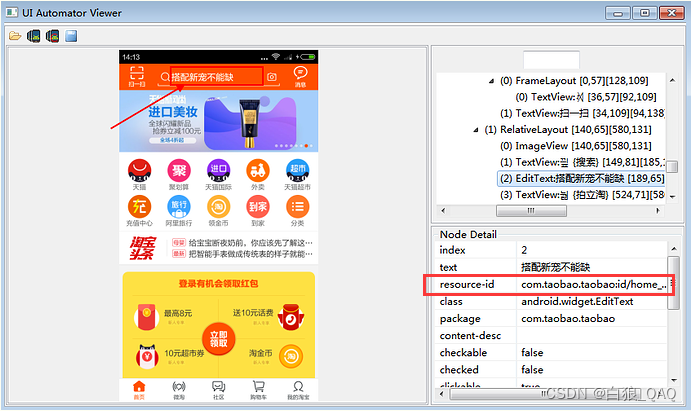Click the Save toolbar icon
Viewport: 691px width, 411px height.
[71, 36]
